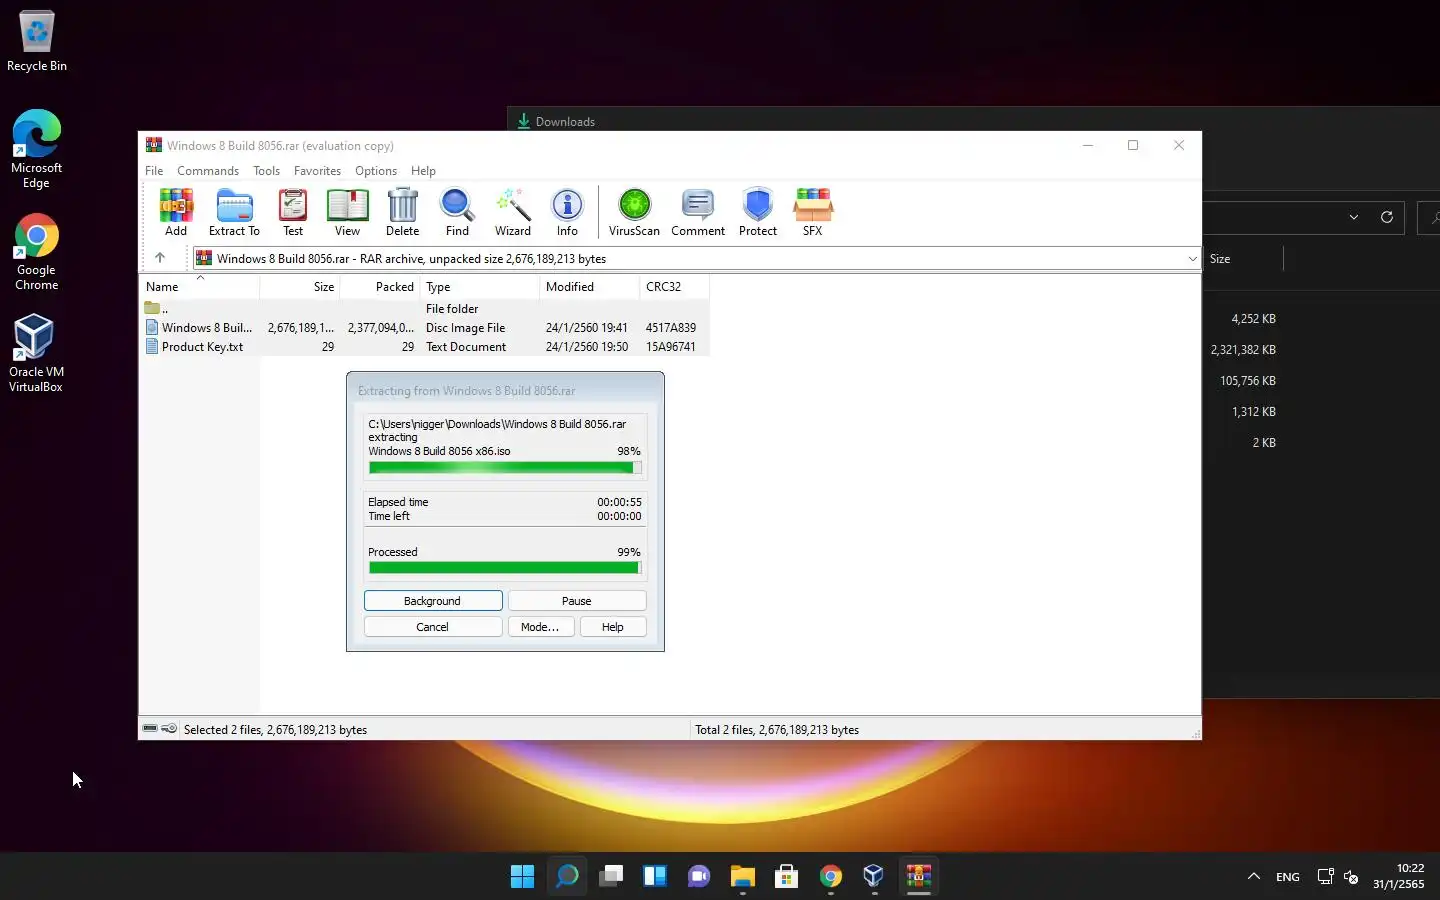This screenshot has height=900, width=1440.
Task: Cancel the extraction
Action: point(433,627)
